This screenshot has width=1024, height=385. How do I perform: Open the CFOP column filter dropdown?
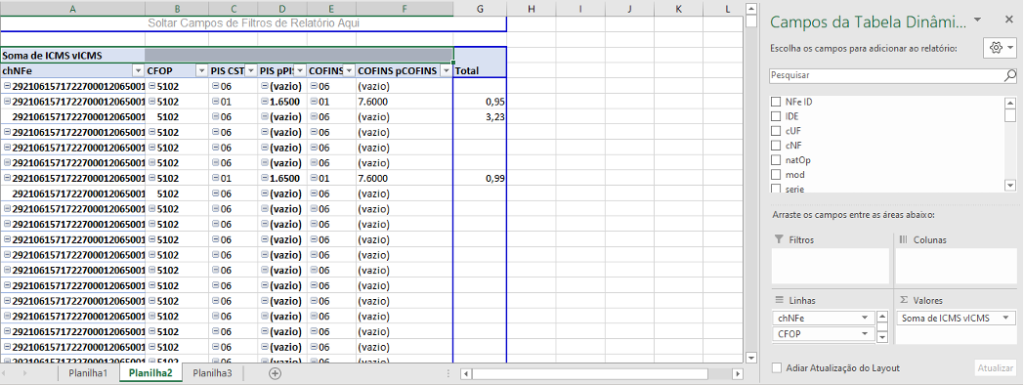[201, 70]
